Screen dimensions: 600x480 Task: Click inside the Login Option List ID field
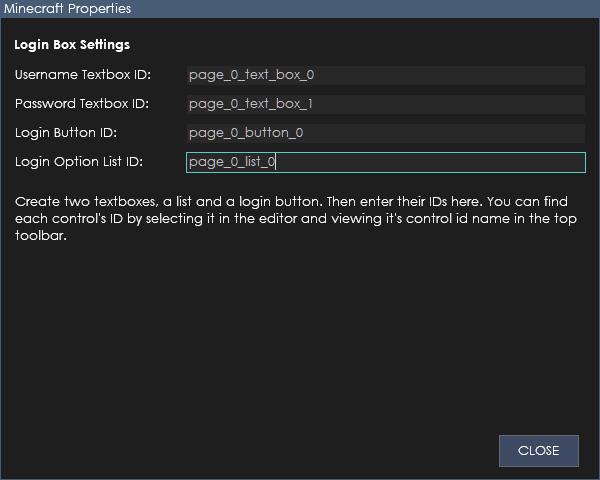coord(386,162)
